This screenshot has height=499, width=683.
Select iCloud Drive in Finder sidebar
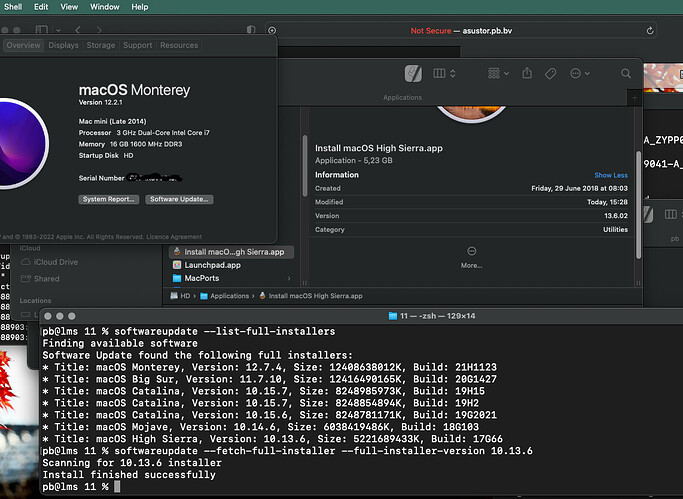(50, 262)
